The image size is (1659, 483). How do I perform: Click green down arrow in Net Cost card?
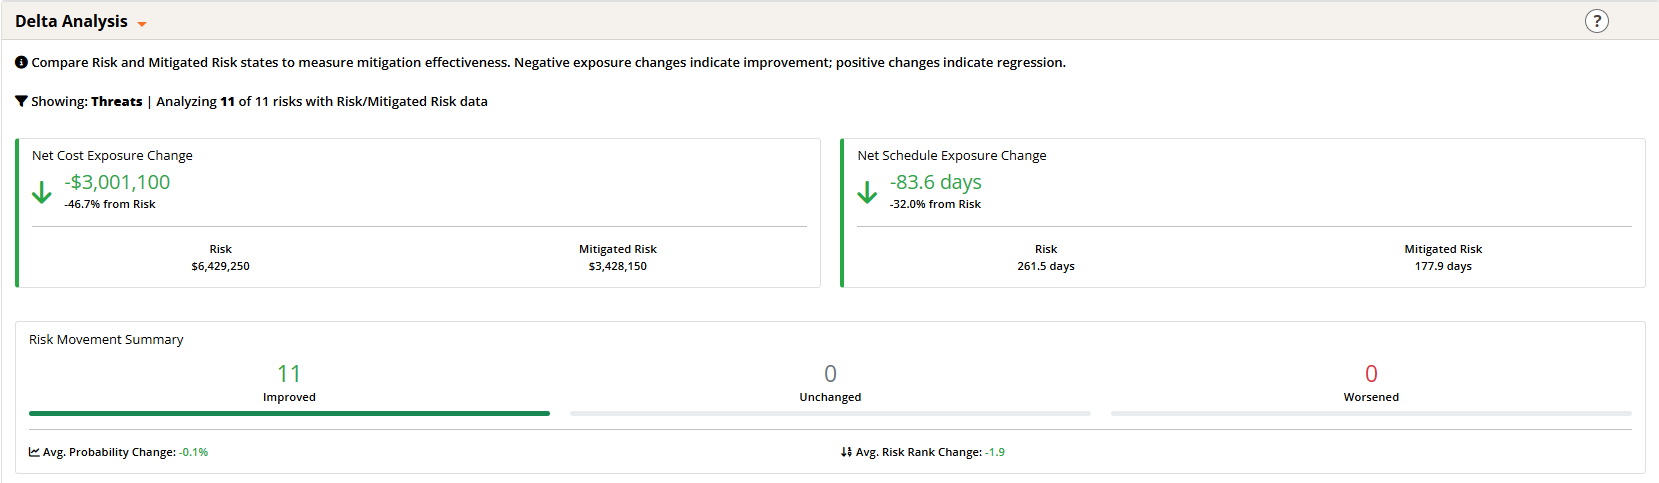click(x=42, y=192)
